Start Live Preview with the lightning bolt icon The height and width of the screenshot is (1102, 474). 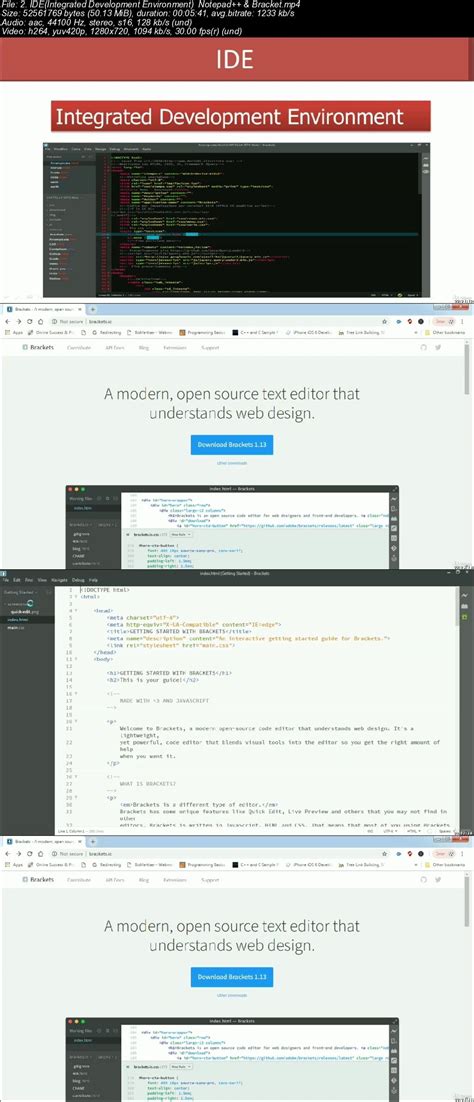[465, 594]
